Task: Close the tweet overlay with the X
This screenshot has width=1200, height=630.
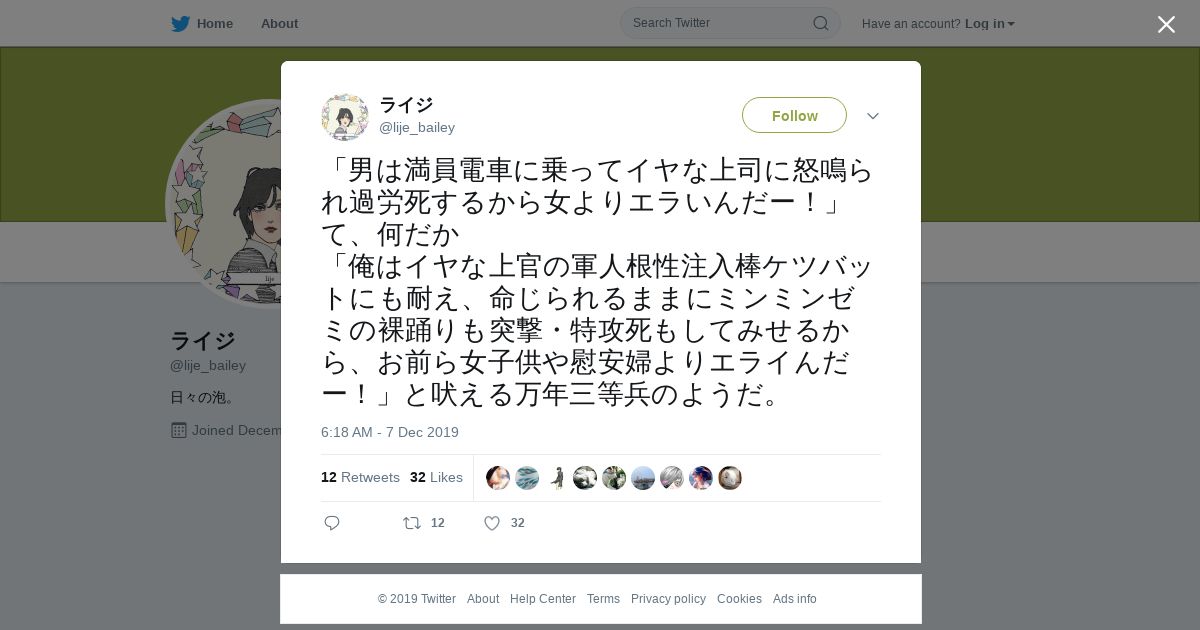Action: coord(1166,24)
